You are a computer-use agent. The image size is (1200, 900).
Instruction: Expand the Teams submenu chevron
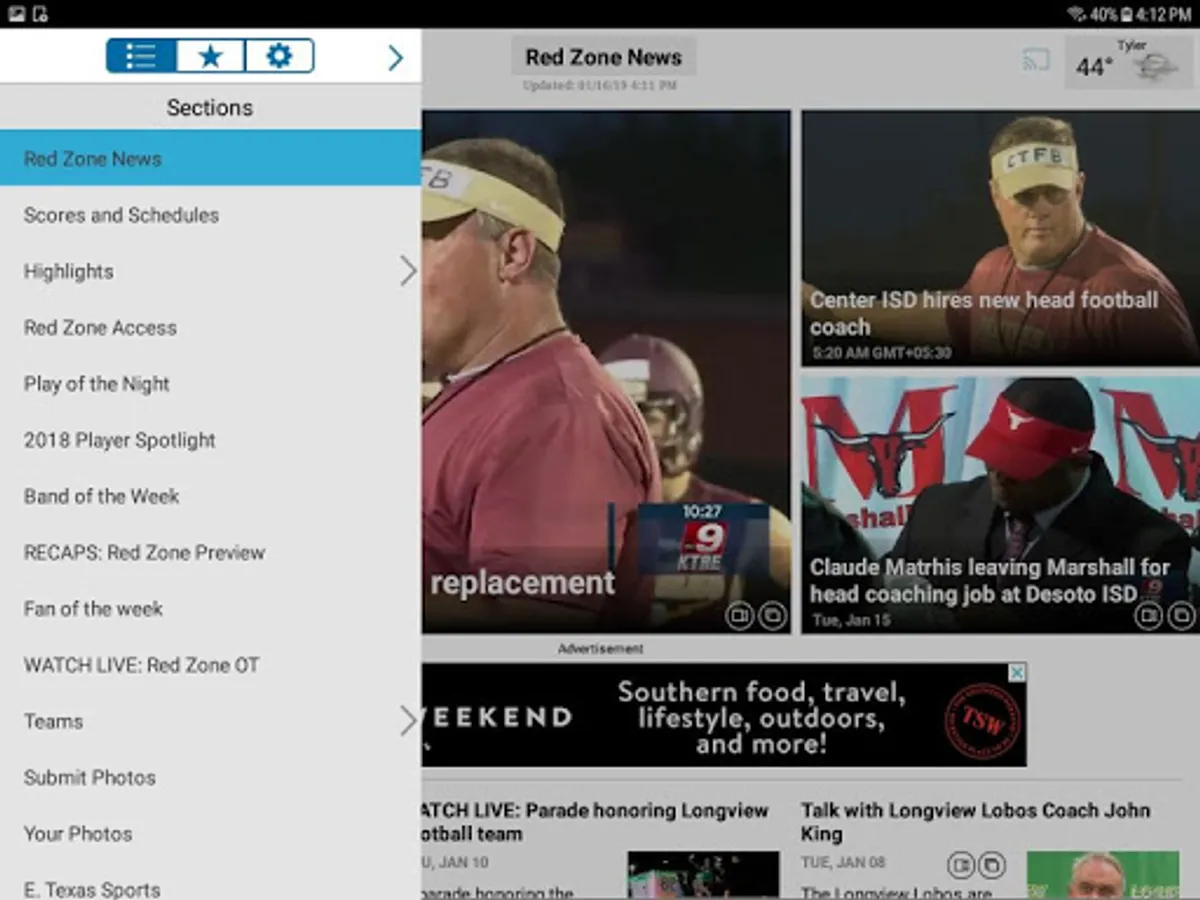tap(407, 721)
